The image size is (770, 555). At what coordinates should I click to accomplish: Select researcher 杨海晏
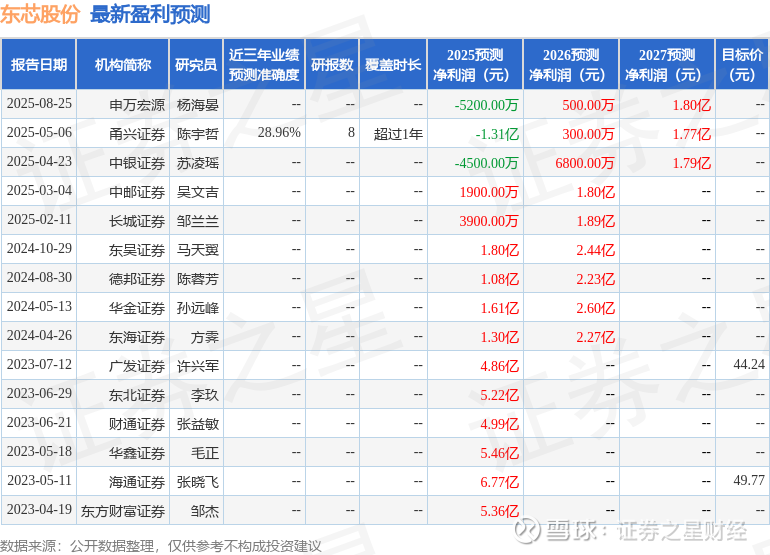click(x=197, y=105)
